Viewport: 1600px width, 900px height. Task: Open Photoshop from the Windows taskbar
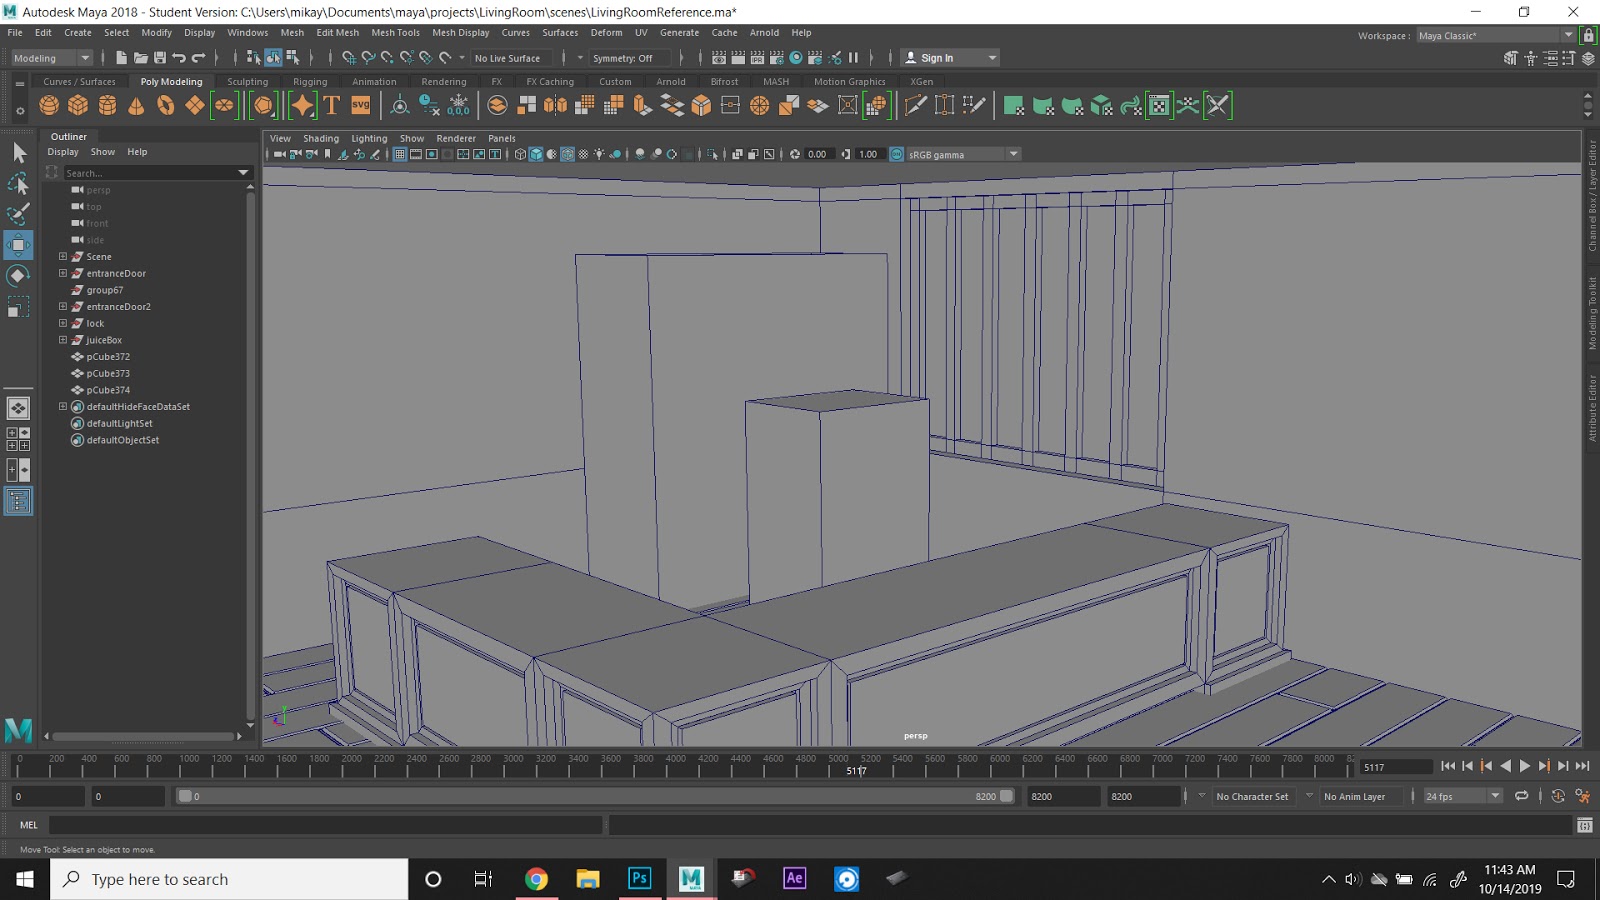pos(639,879)
